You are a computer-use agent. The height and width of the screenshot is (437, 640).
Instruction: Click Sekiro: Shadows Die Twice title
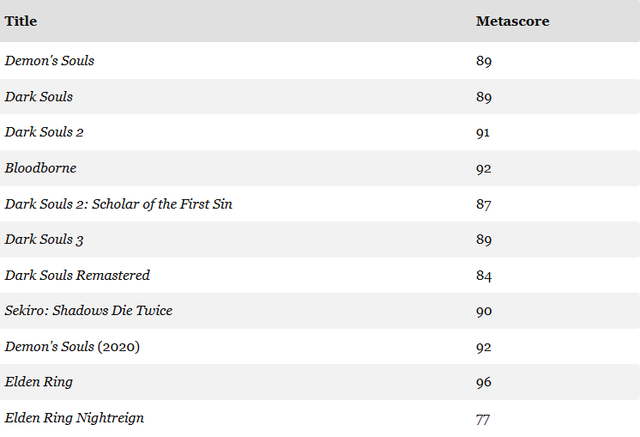(x=88, y=311)
